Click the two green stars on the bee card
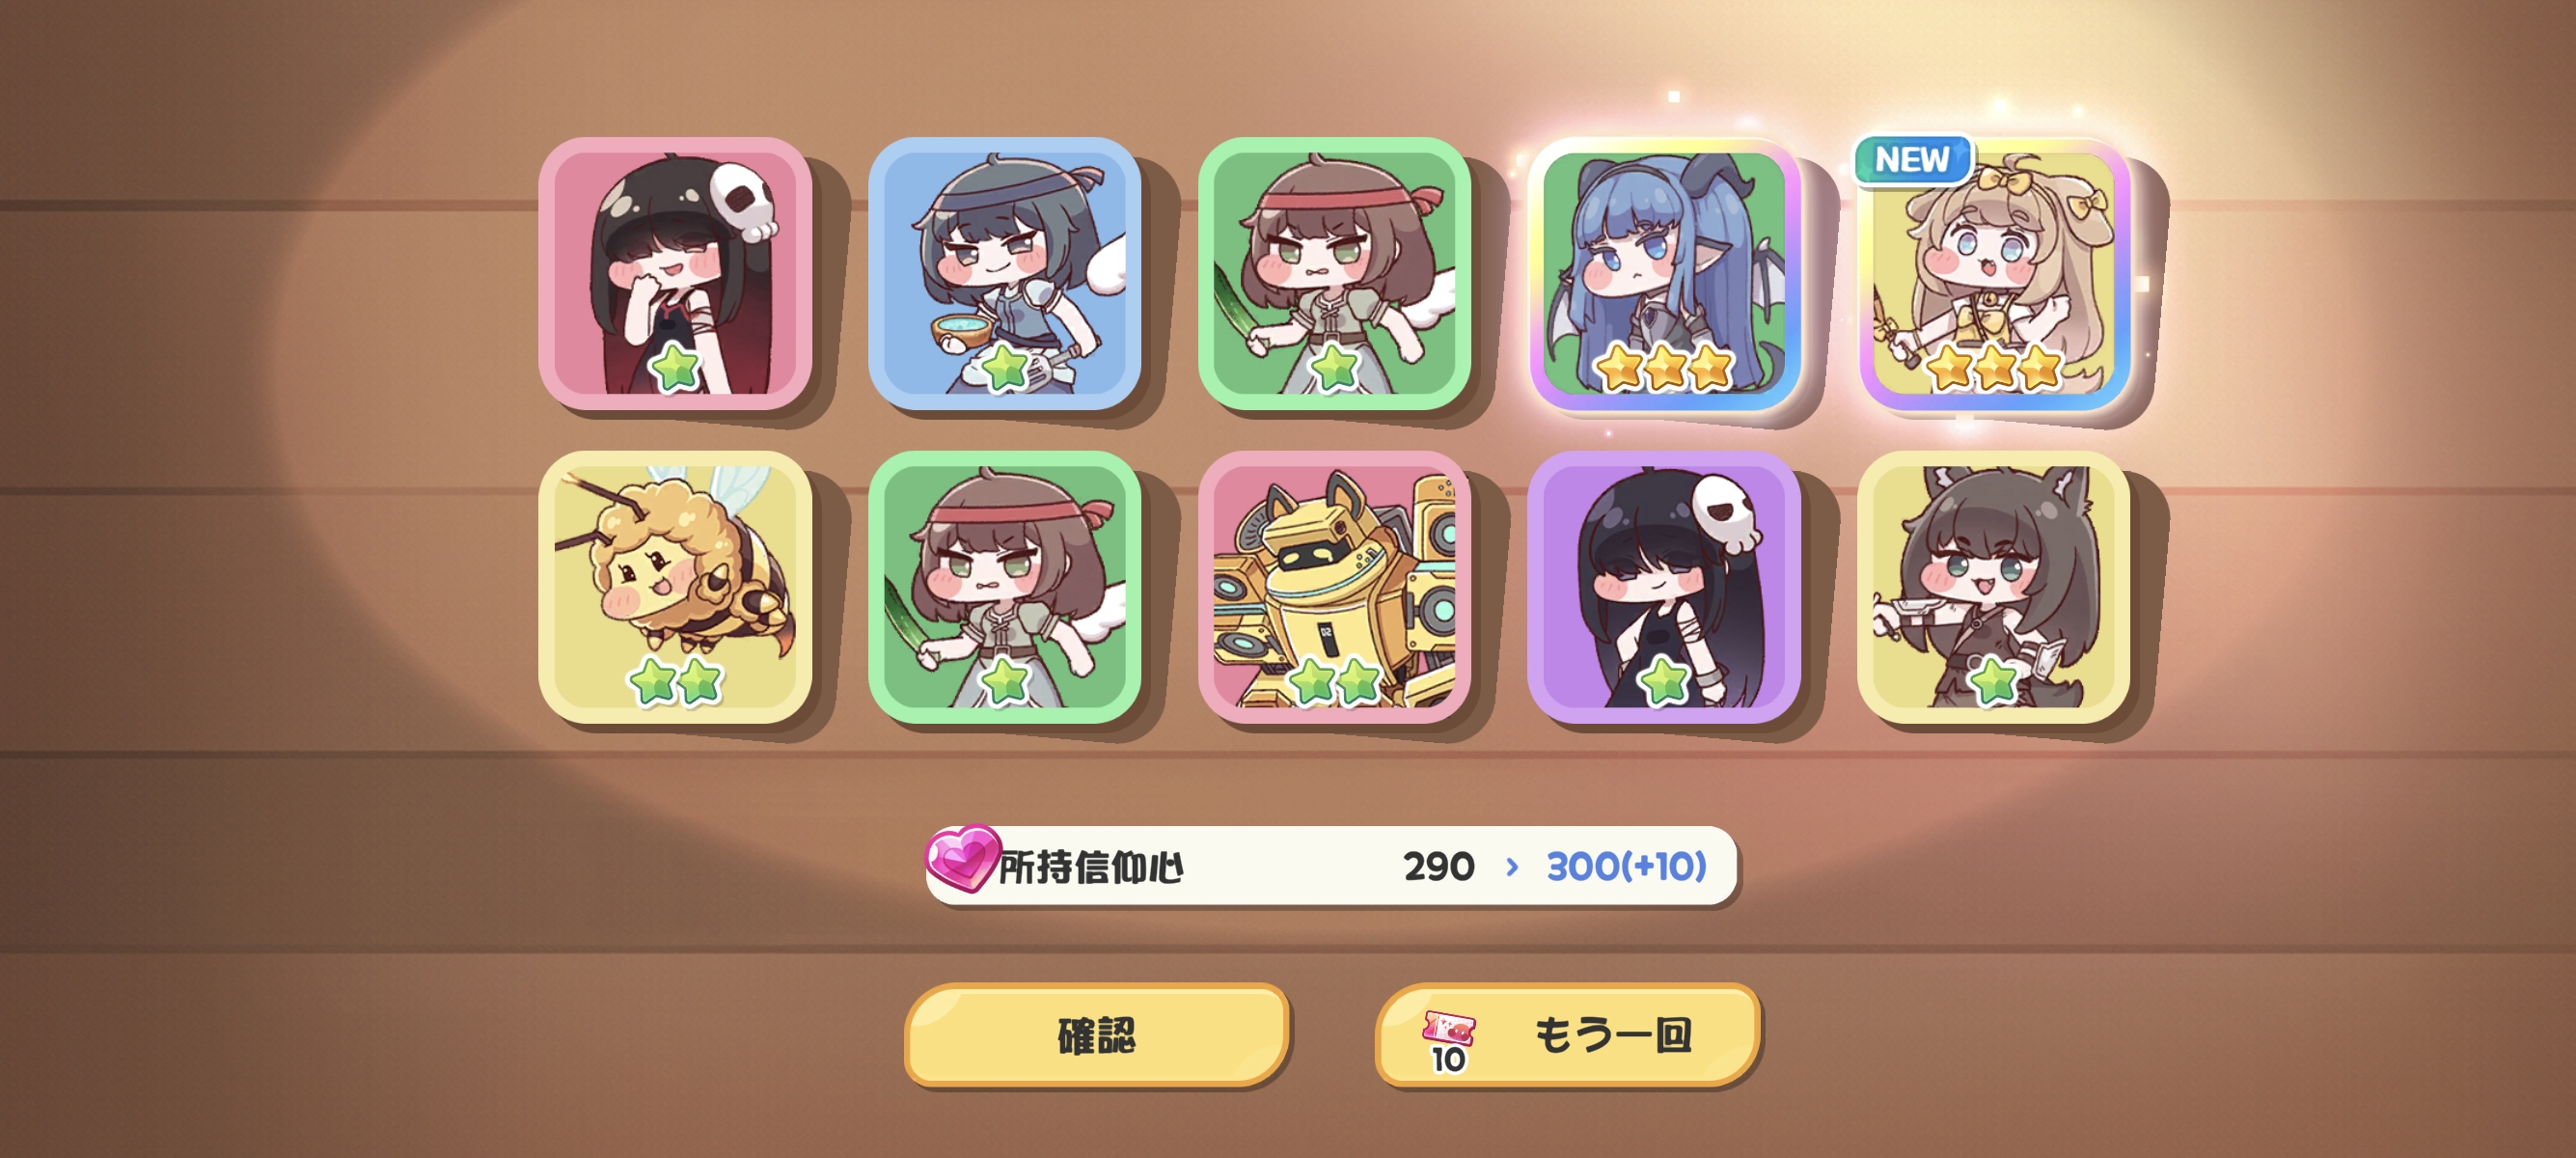This screenshot has width=2576, height=1158. click(x=675, y=681)
